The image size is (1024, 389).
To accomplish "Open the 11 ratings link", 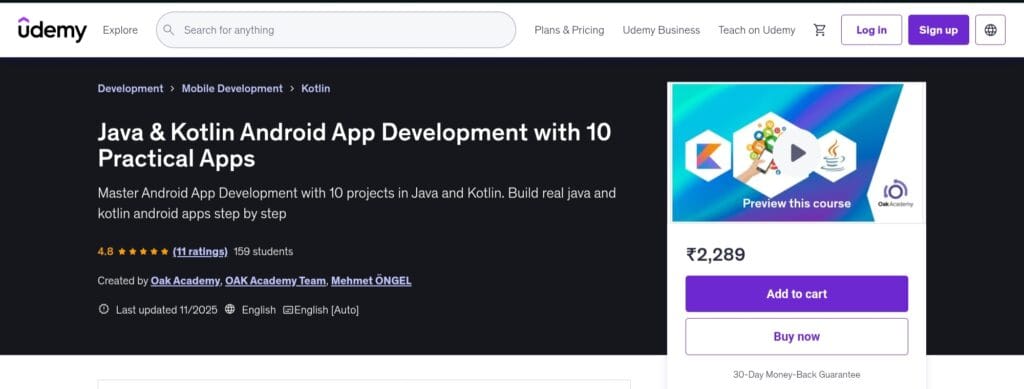I will 200,251.
